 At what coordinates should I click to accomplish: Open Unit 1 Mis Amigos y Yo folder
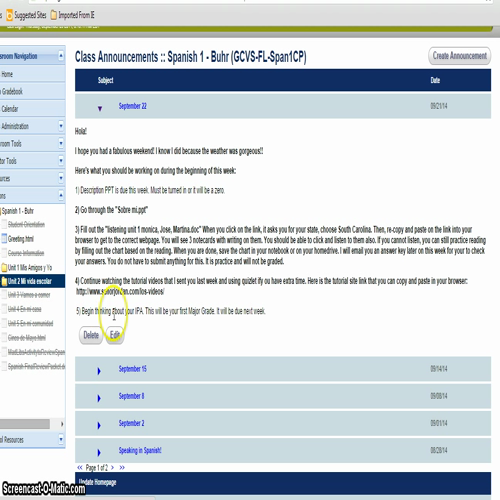pyautogui.click(x=30, y=267)
